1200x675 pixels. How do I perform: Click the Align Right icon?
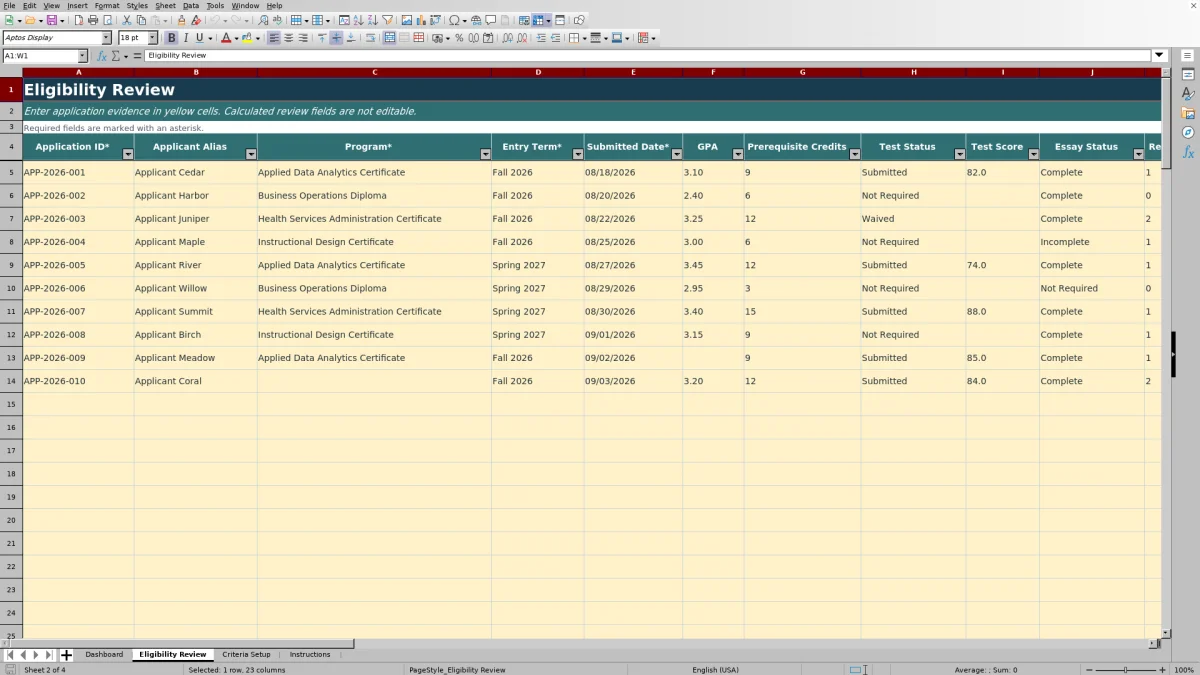(x=303, y=38)
